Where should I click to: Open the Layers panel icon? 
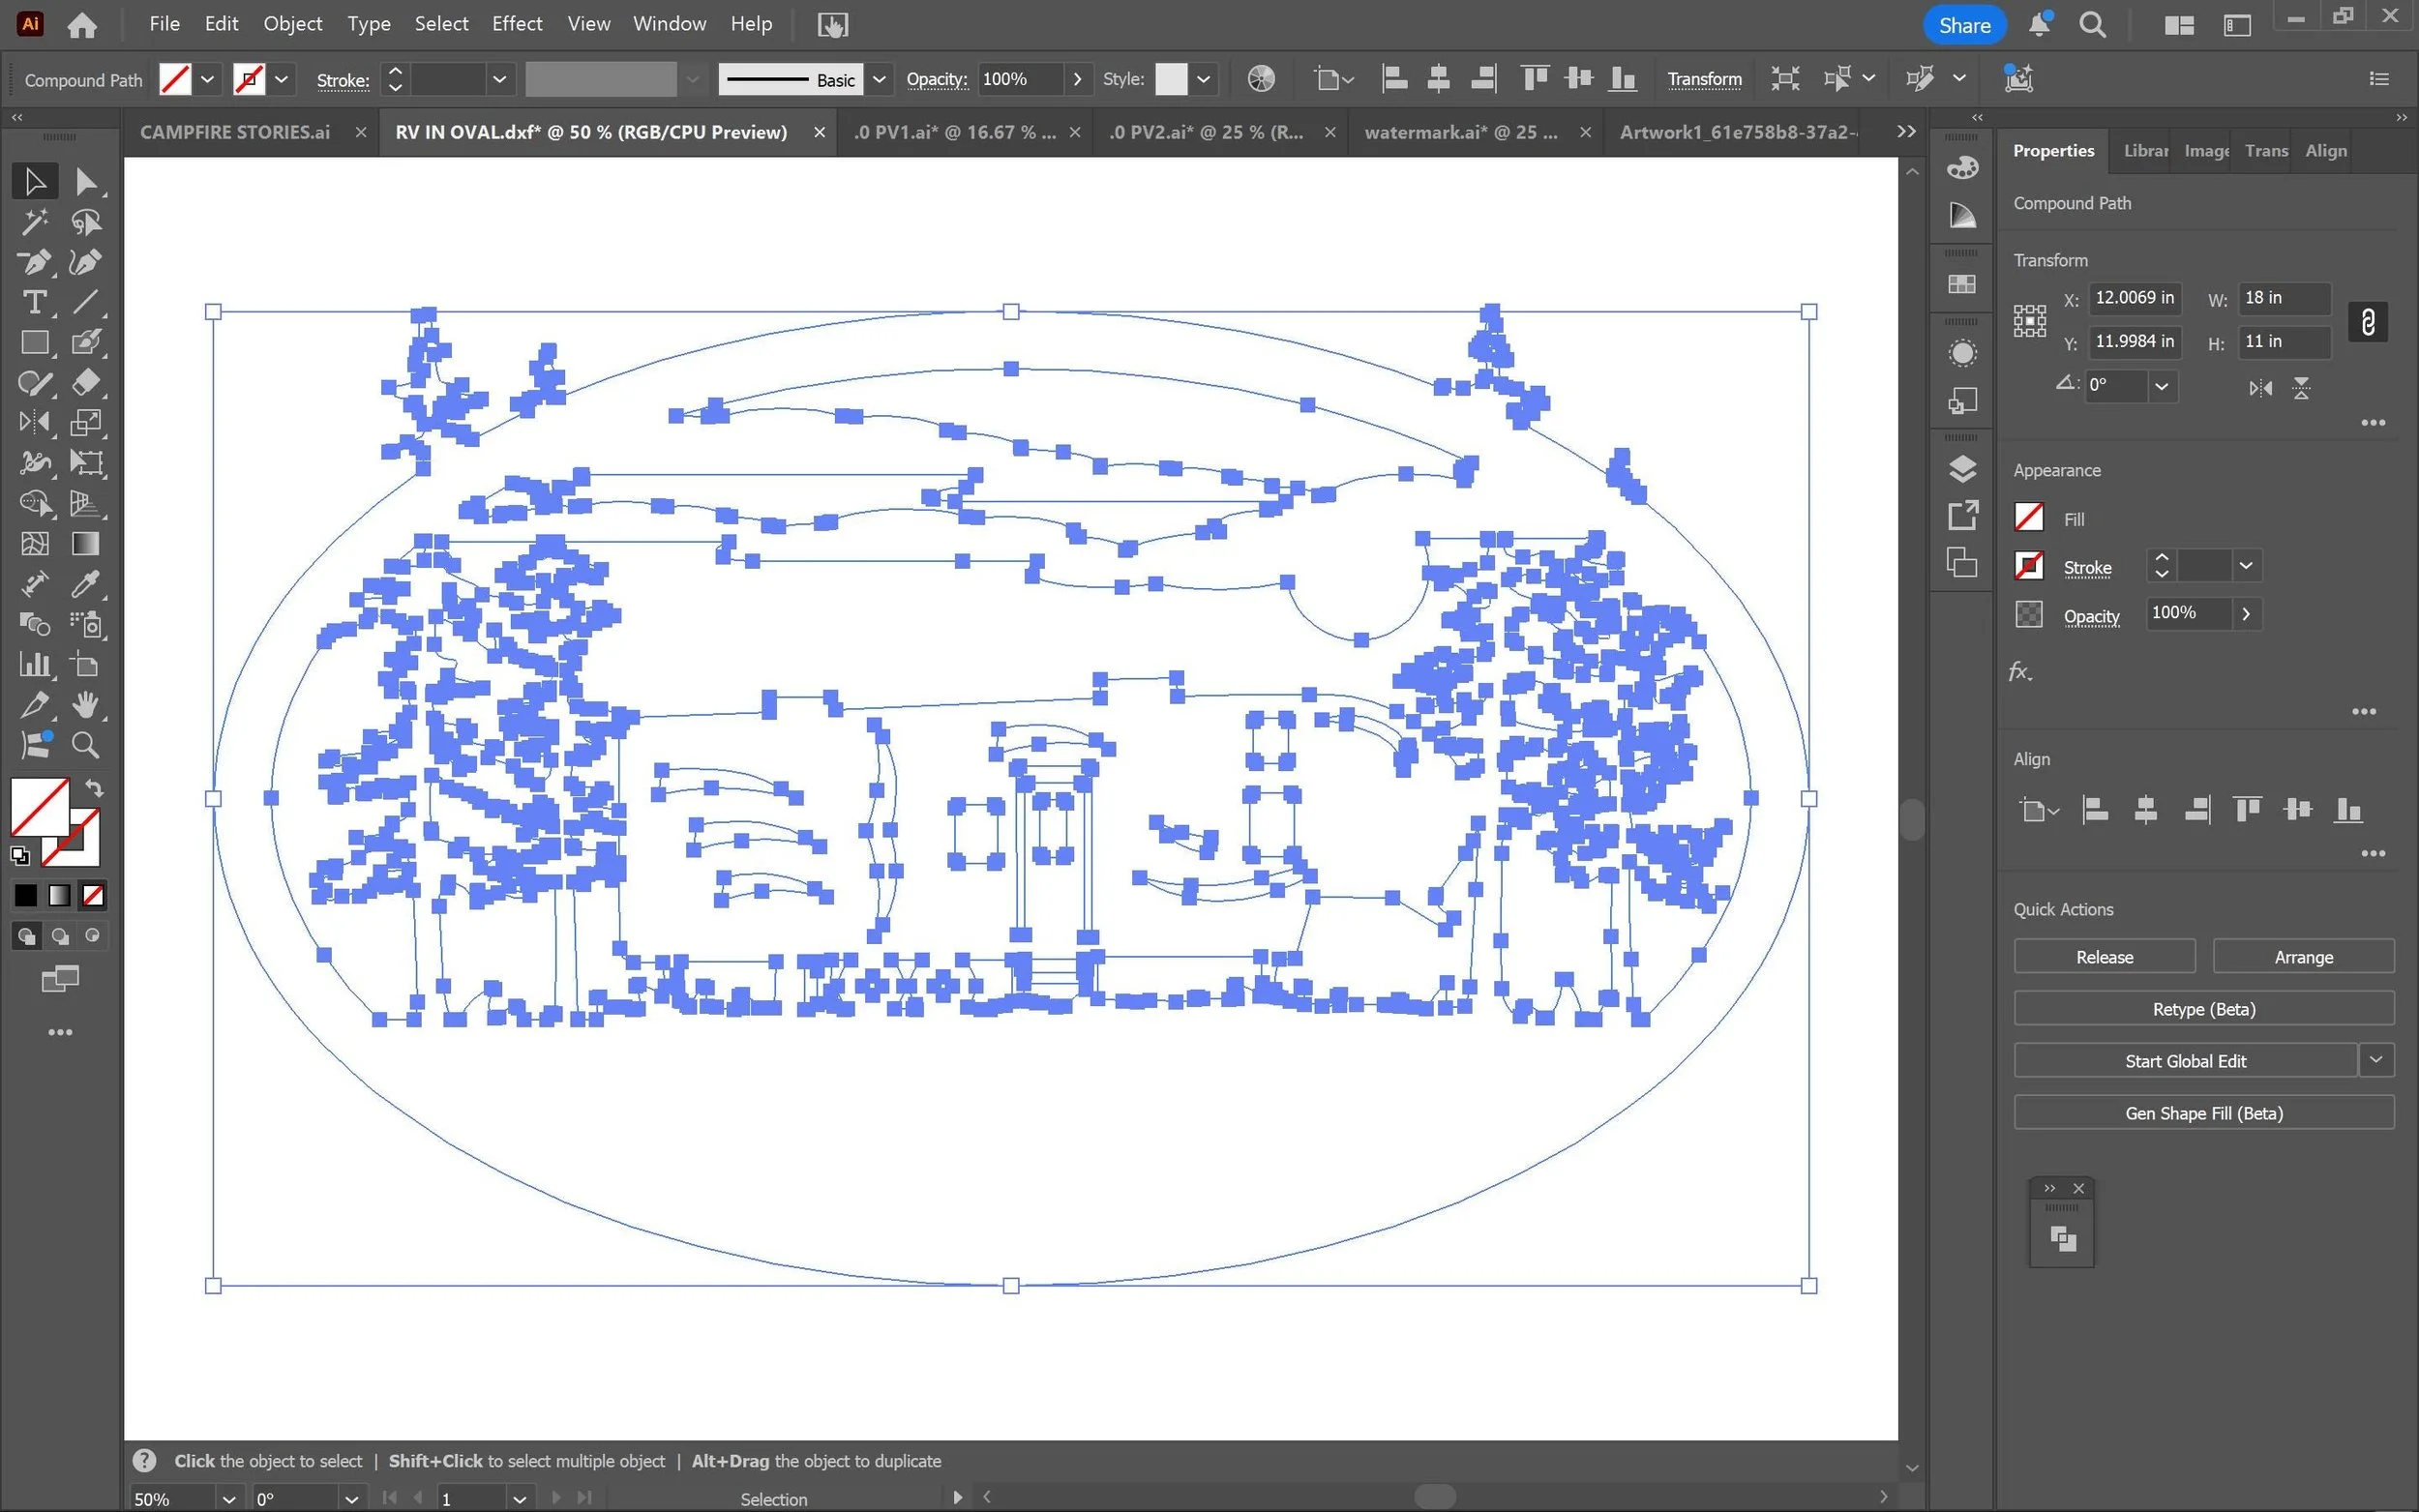(x=1962, y=469)
